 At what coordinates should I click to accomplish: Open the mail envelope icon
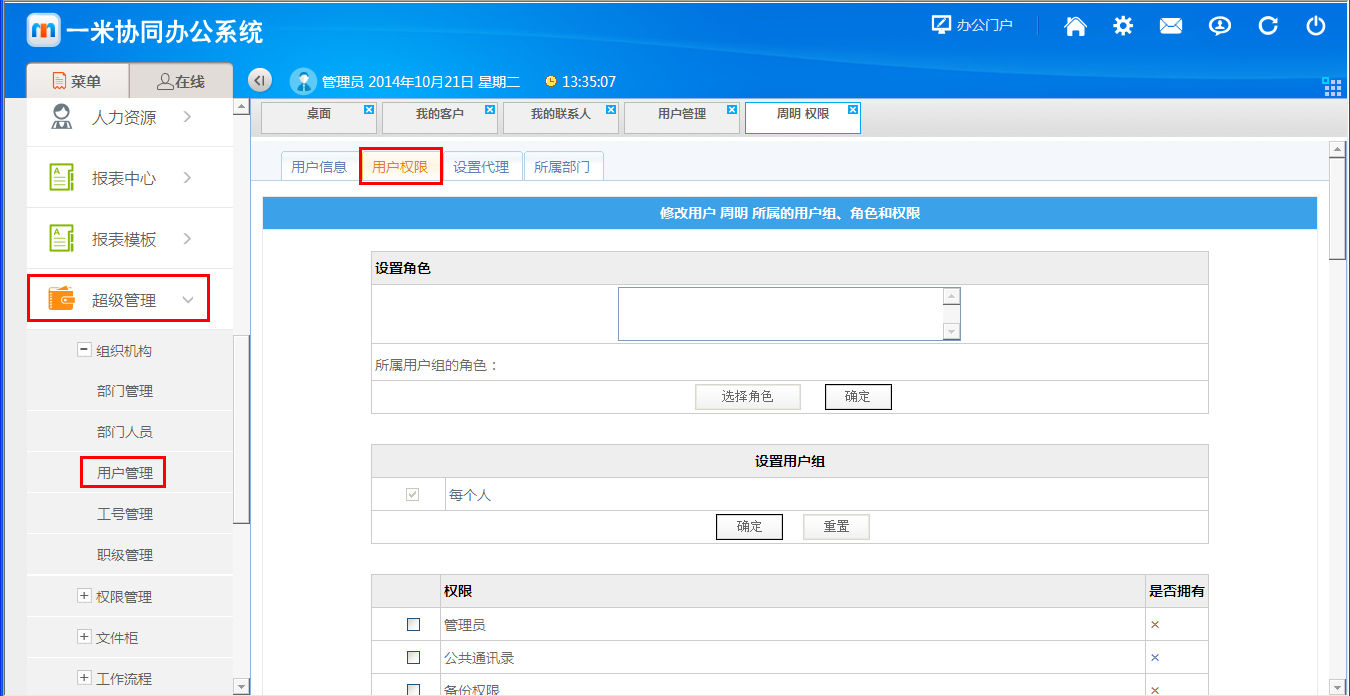[x=1171, y=26]
